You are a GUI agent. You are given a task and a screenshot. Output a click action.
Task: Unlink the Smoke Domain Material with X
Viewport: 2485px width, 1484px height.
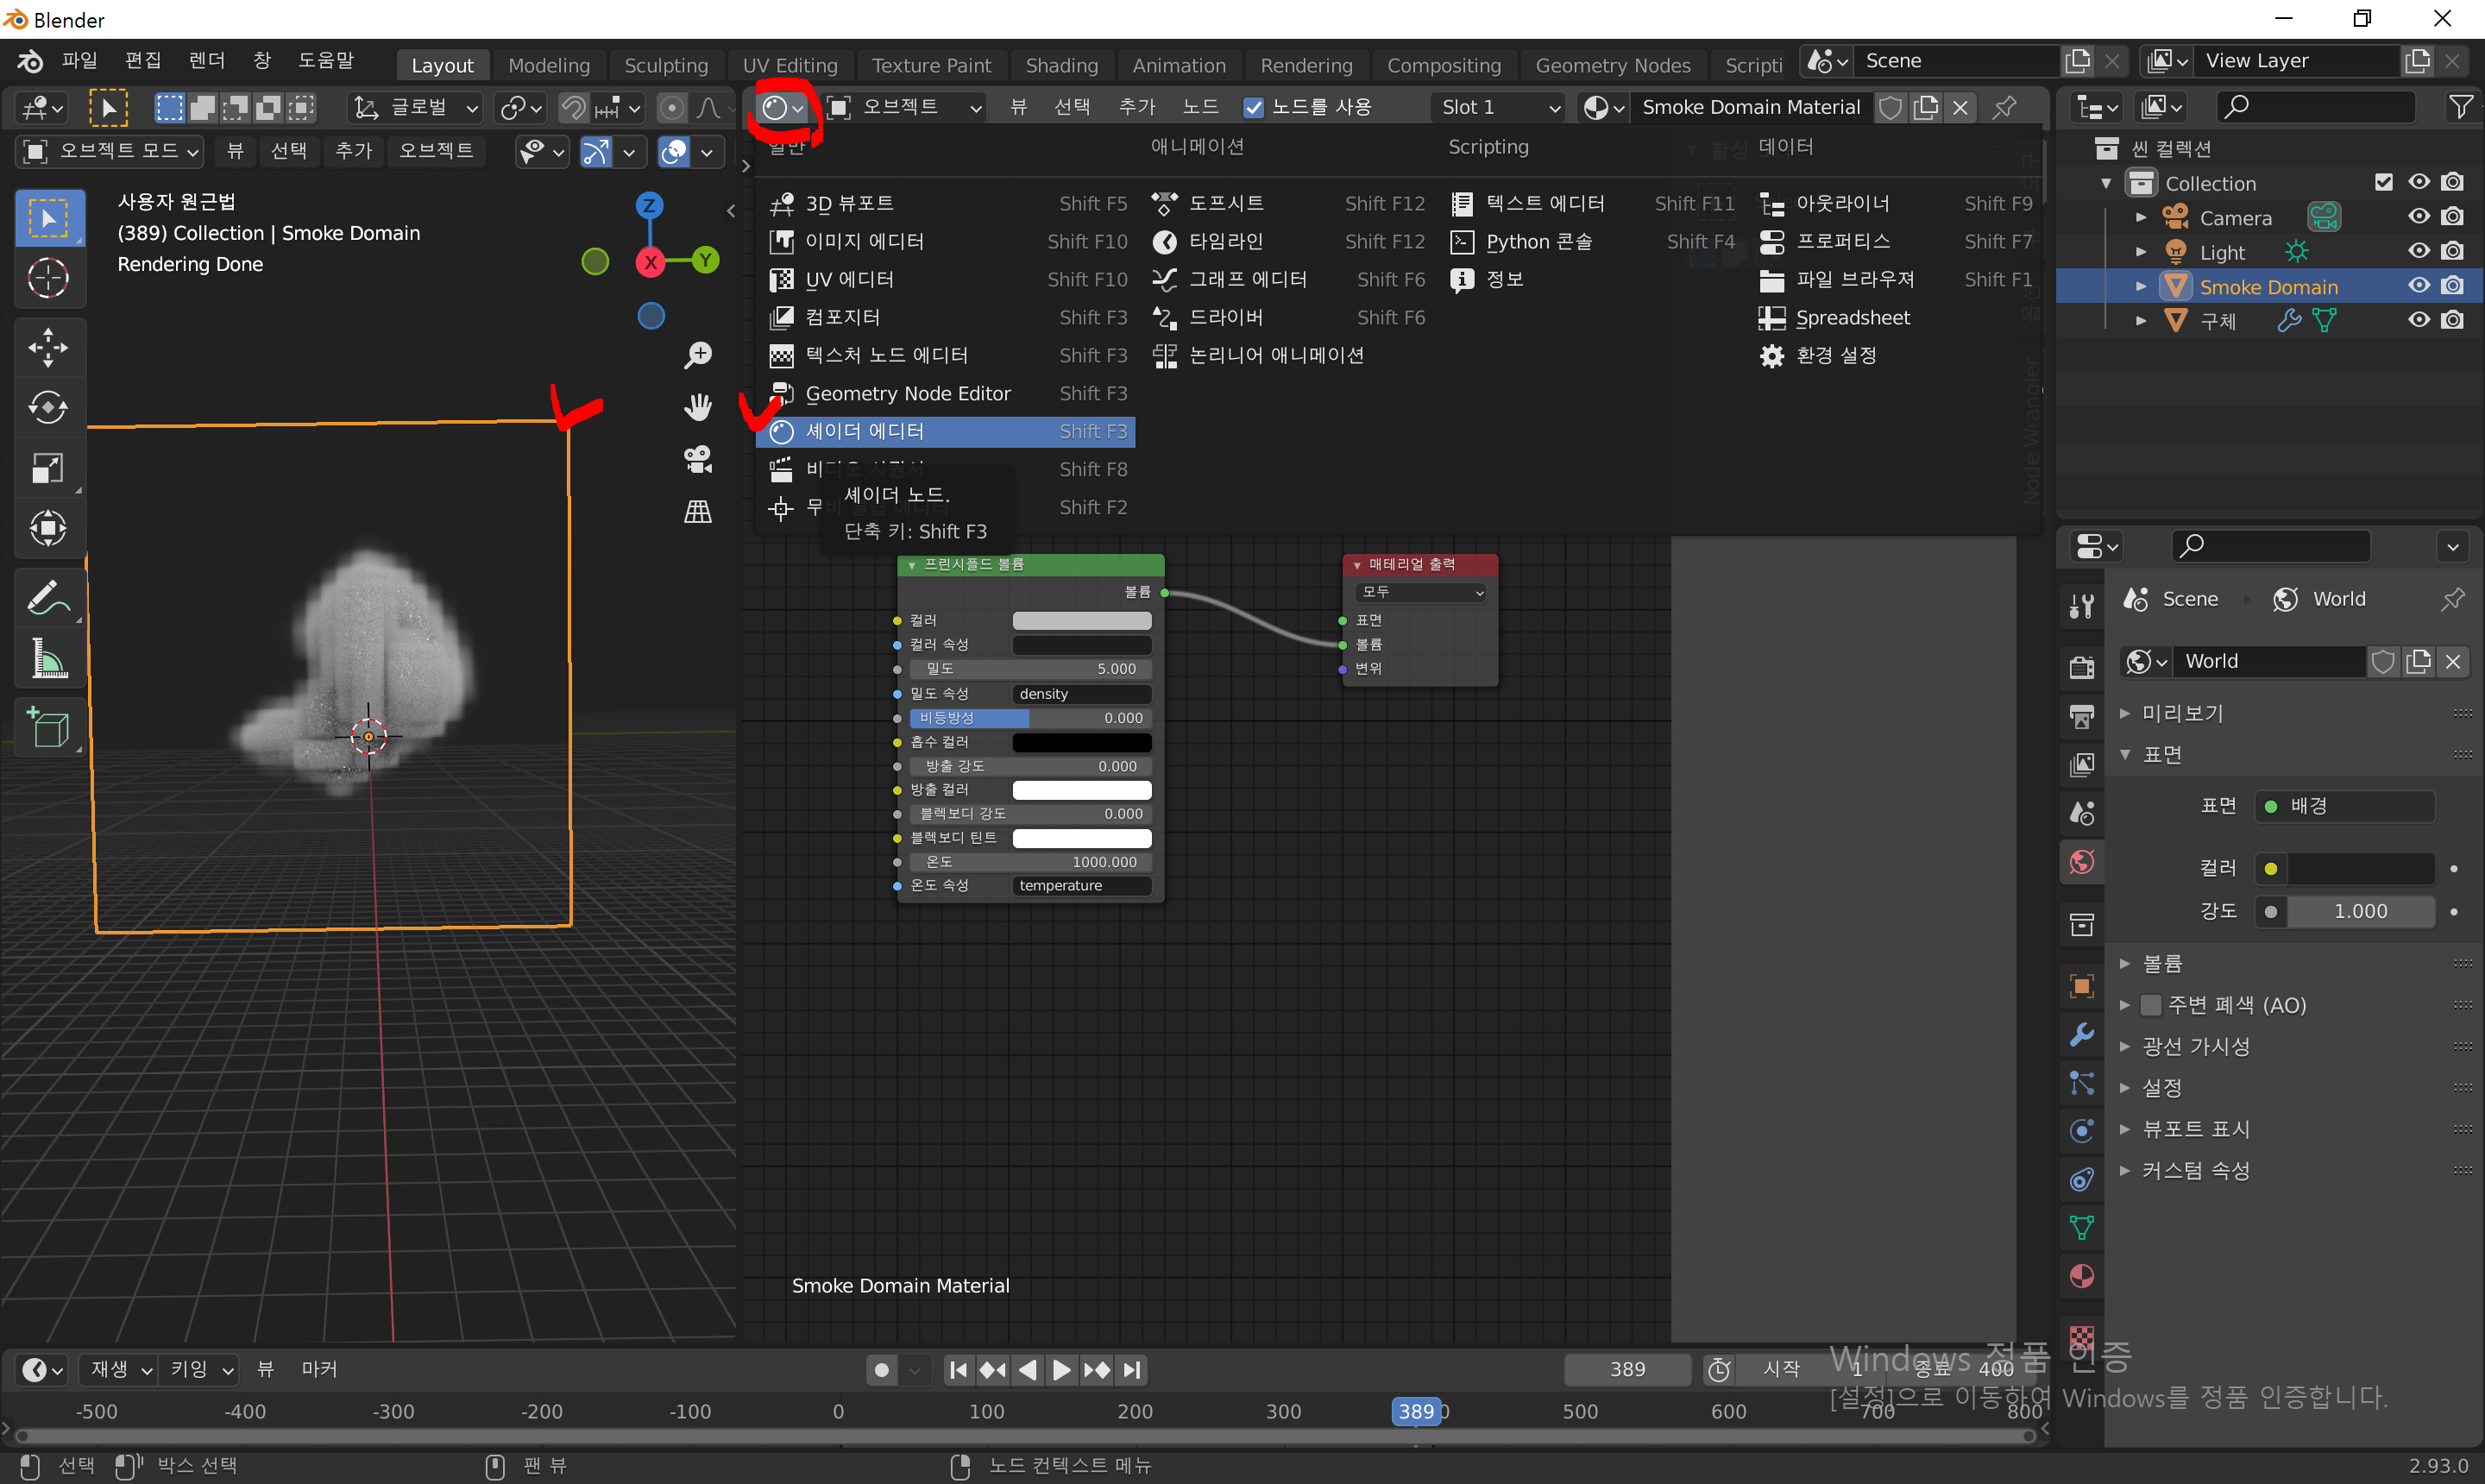pyautogui.click(x=1960, y=107)
